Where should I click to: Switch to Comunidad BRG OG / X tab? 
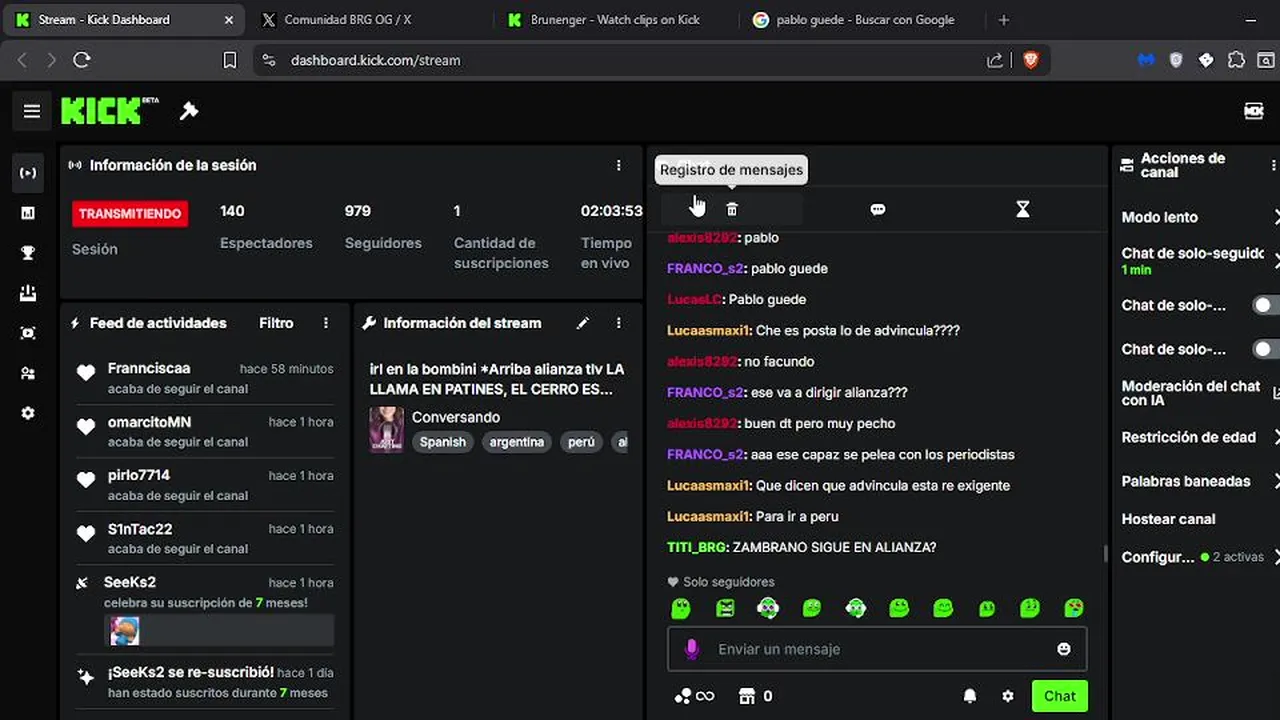[x=347, y=19]
